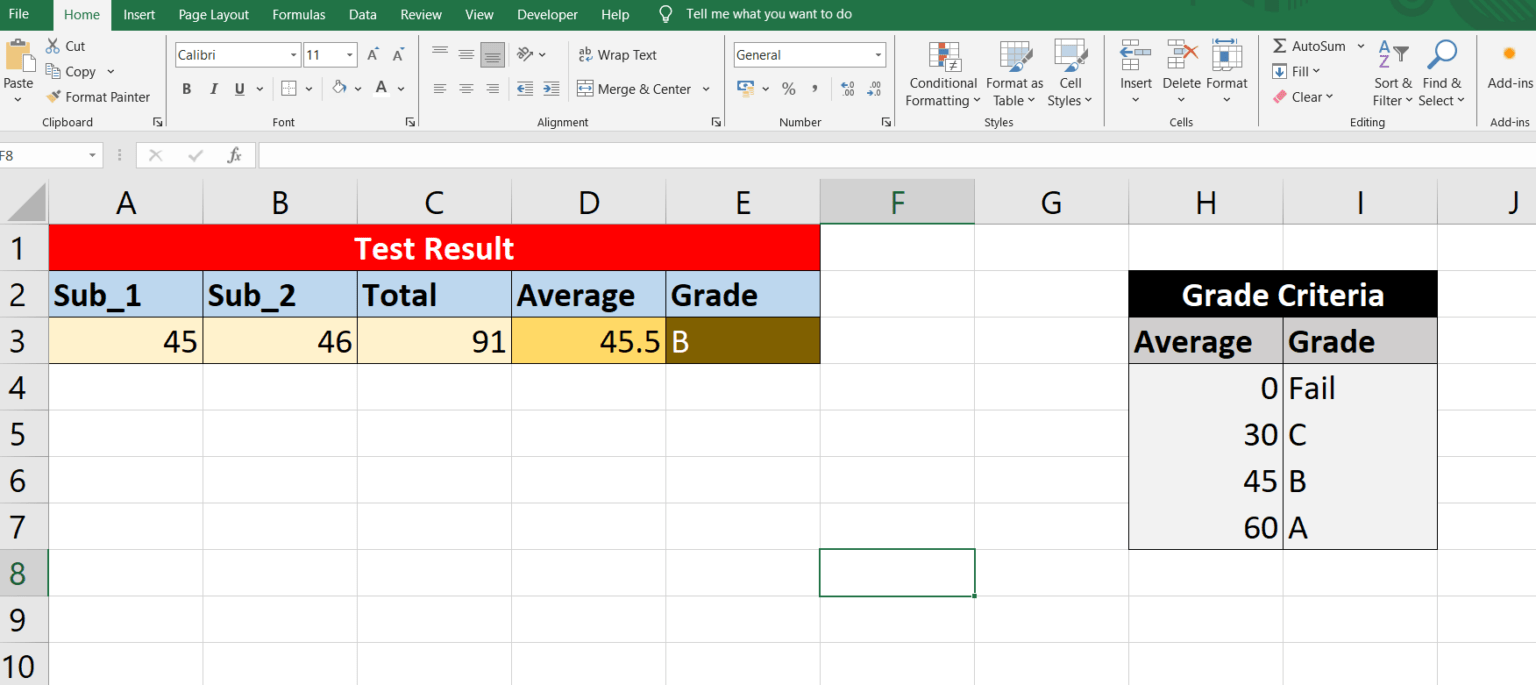Toggle underline formatting
The width and height of the screenshot is (1536, 685).
[237, 89]
